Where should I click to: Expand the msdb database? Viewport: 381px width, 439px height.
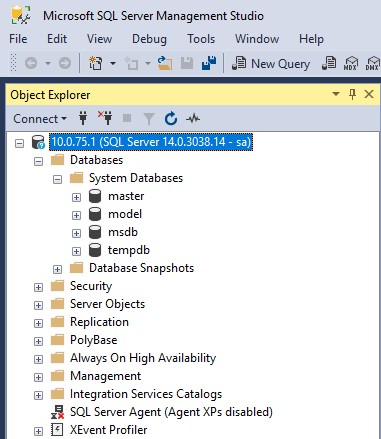click(76, 234)
